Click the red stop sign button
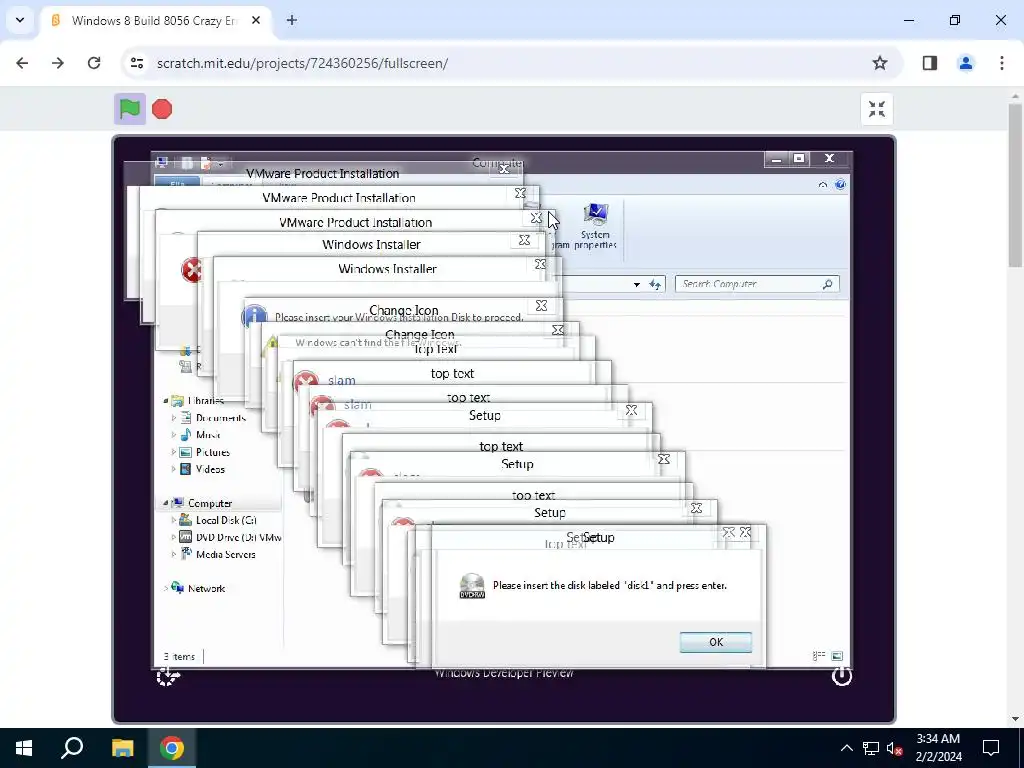1024x768 pixels. pyautogui.click(x=162, y=109)
